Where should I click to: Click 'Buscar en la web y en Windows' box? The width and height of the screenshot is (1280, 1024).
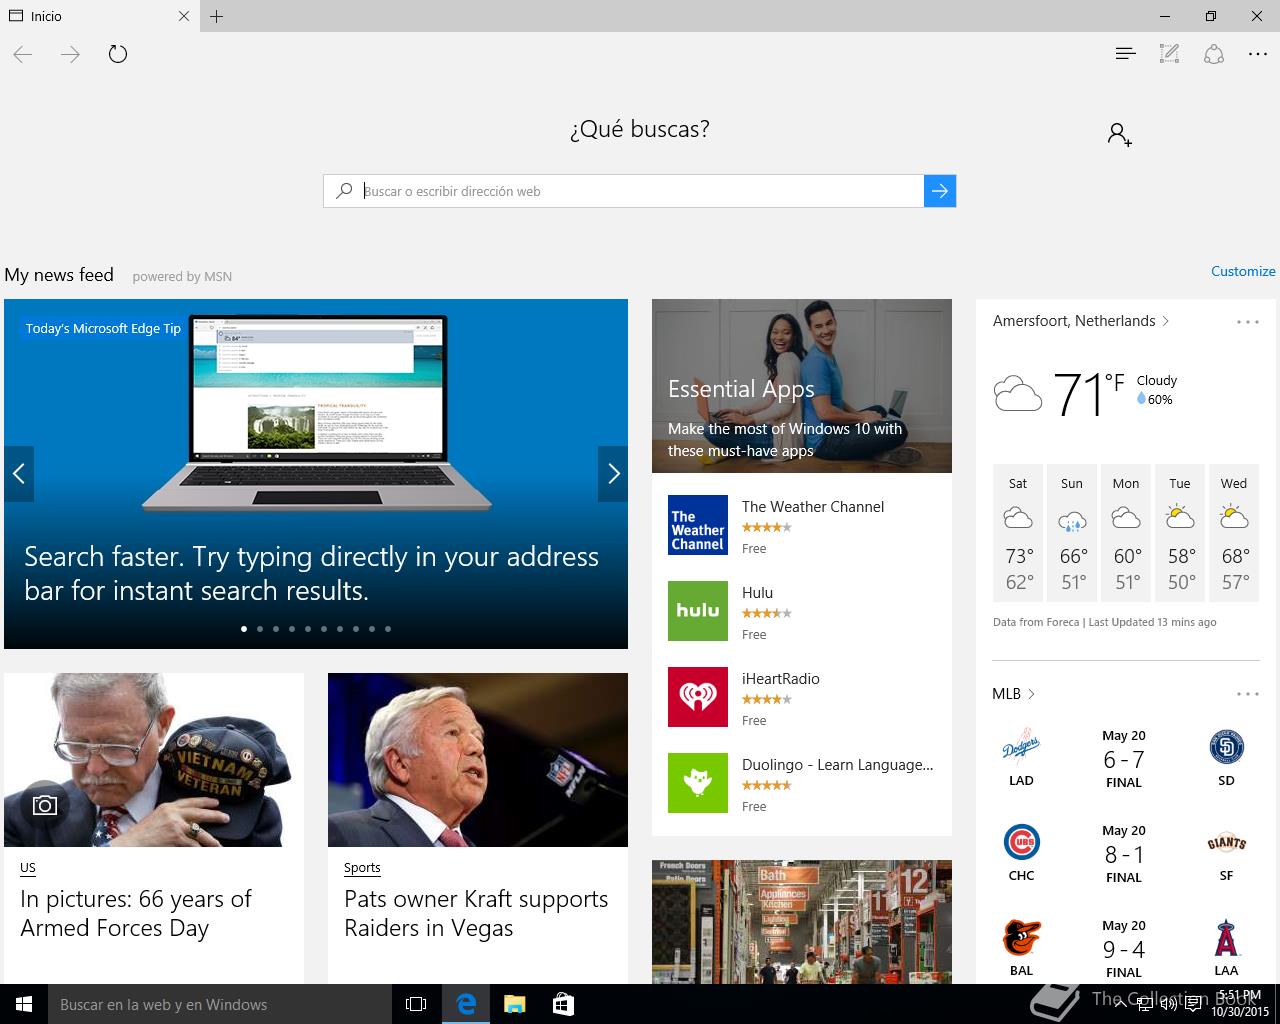pyautogui.click(x=220, y=1004)
